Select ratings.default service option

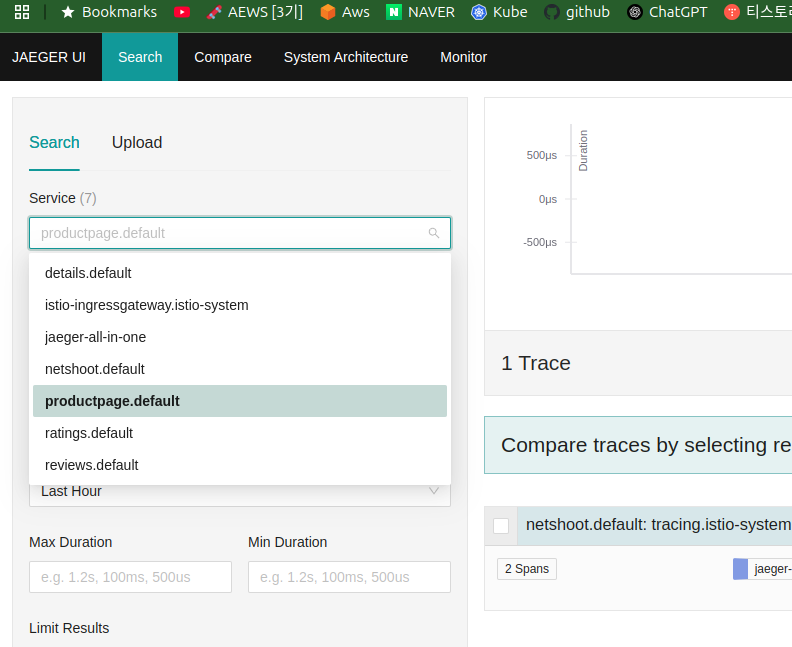(240, 433)
